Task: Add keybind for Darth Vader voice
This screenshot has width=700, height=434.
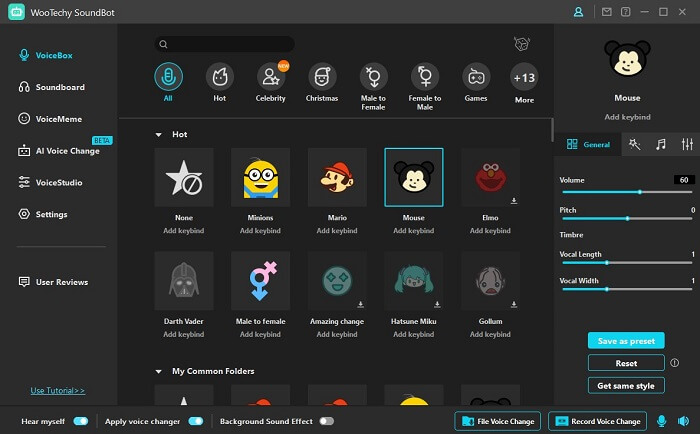Action: tap(183, 334)
